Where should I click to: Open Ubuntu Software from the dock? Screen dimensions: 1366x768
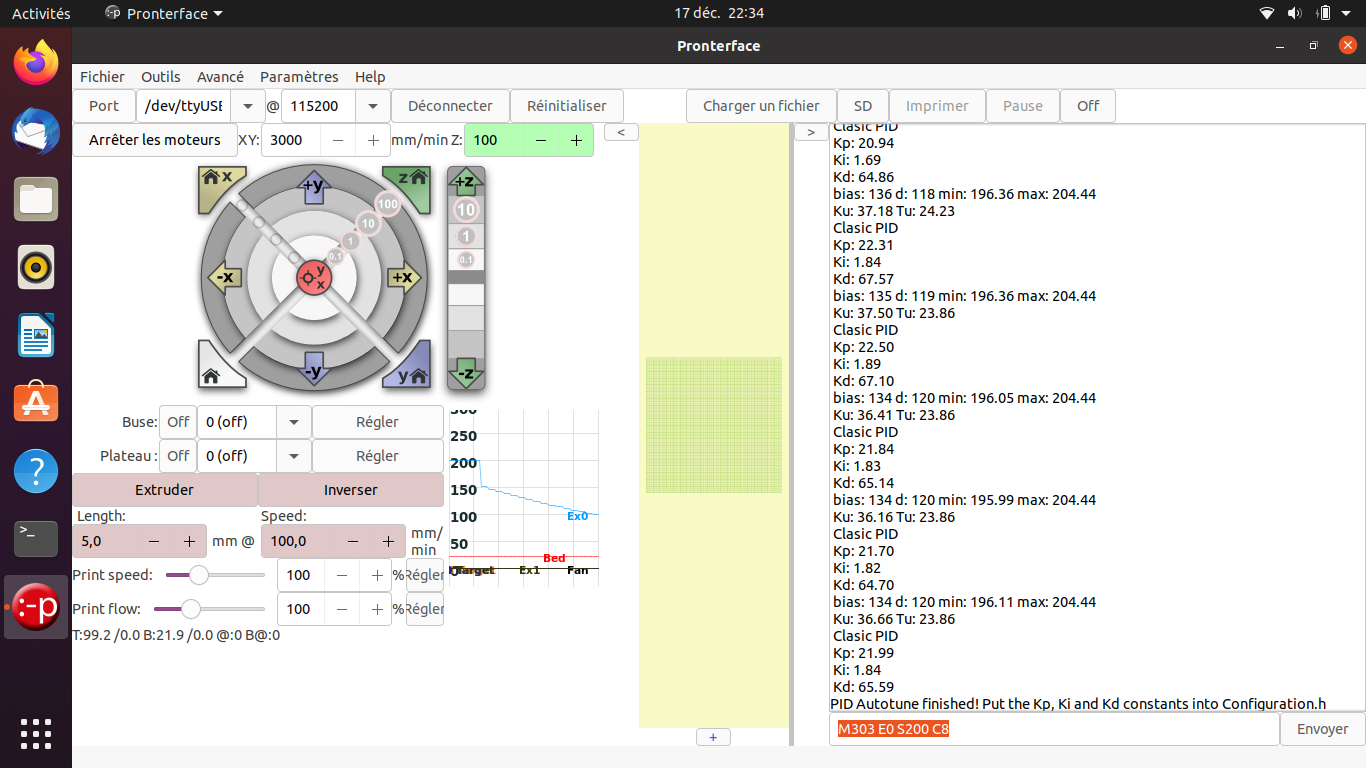pyautogui.click(x=36, y=403)
